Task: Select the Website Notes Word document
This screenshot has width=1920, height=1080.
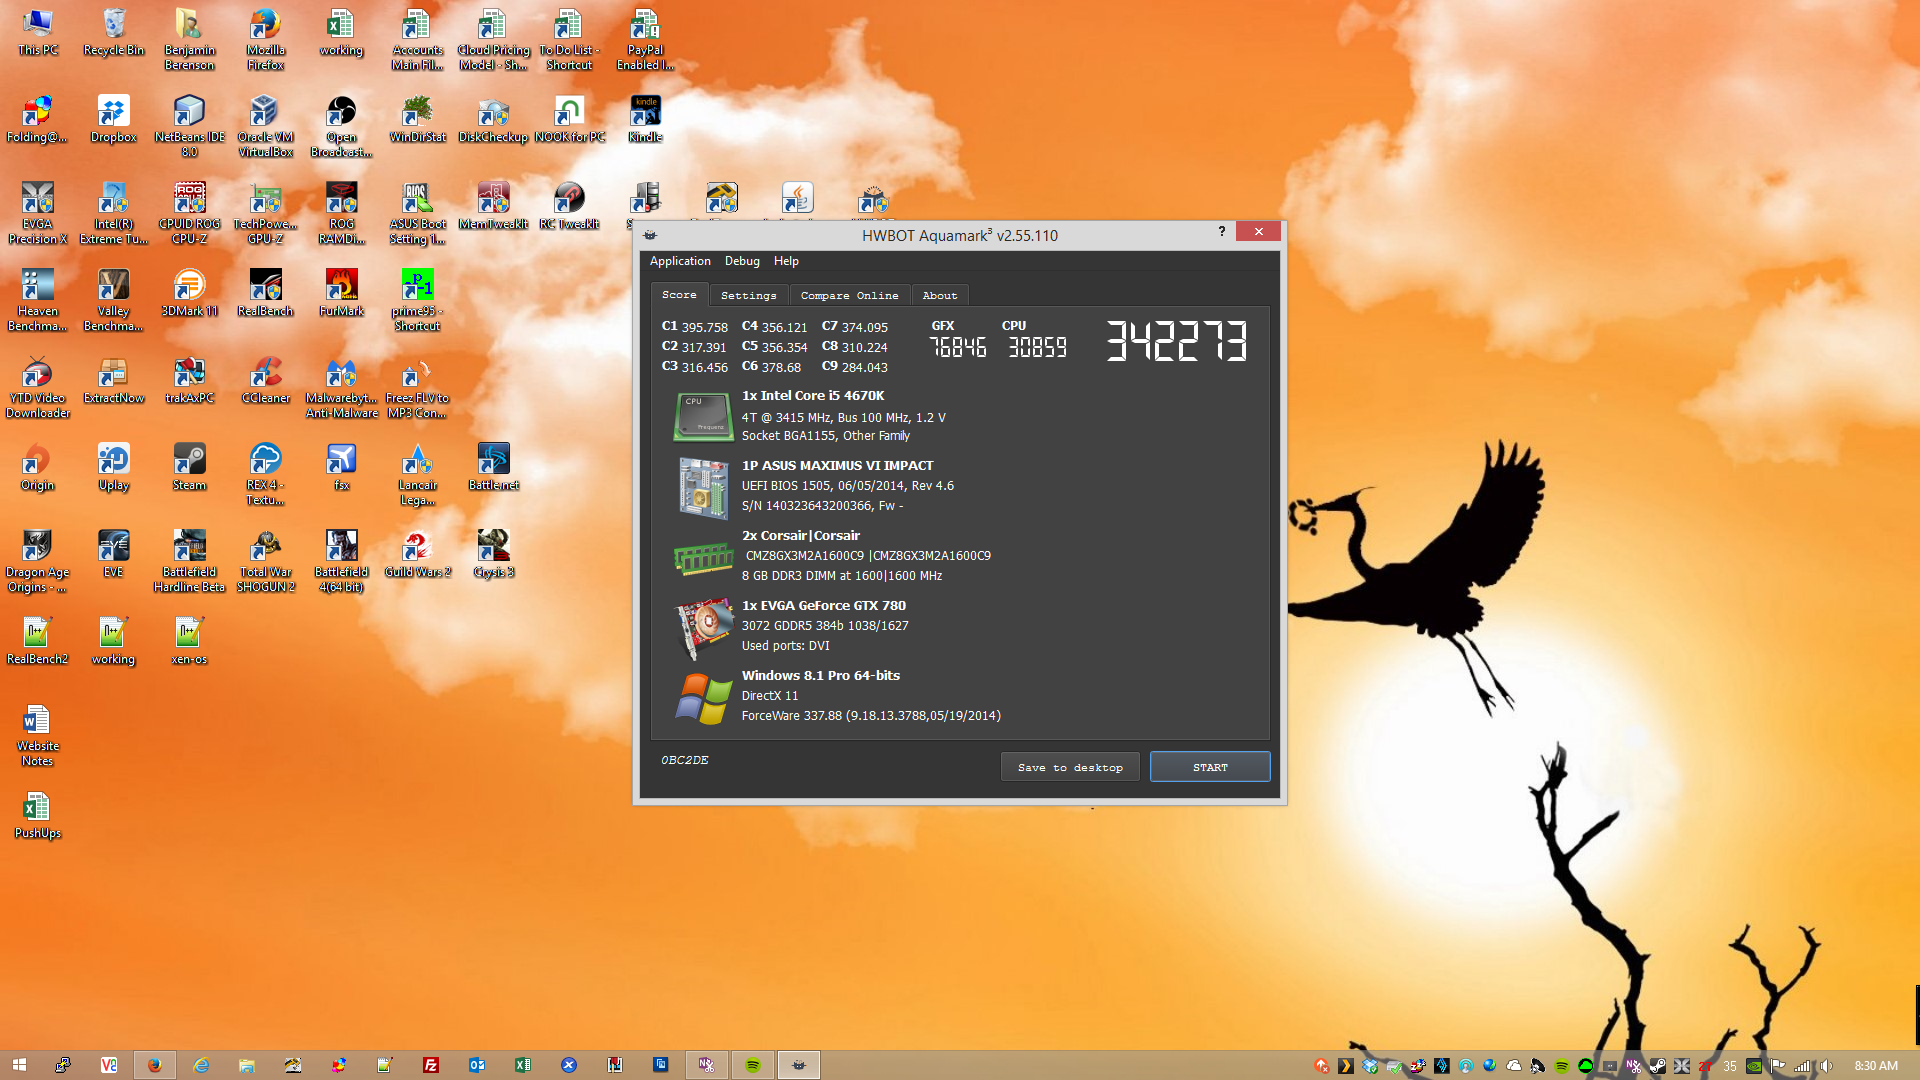Action: [38, 735]
